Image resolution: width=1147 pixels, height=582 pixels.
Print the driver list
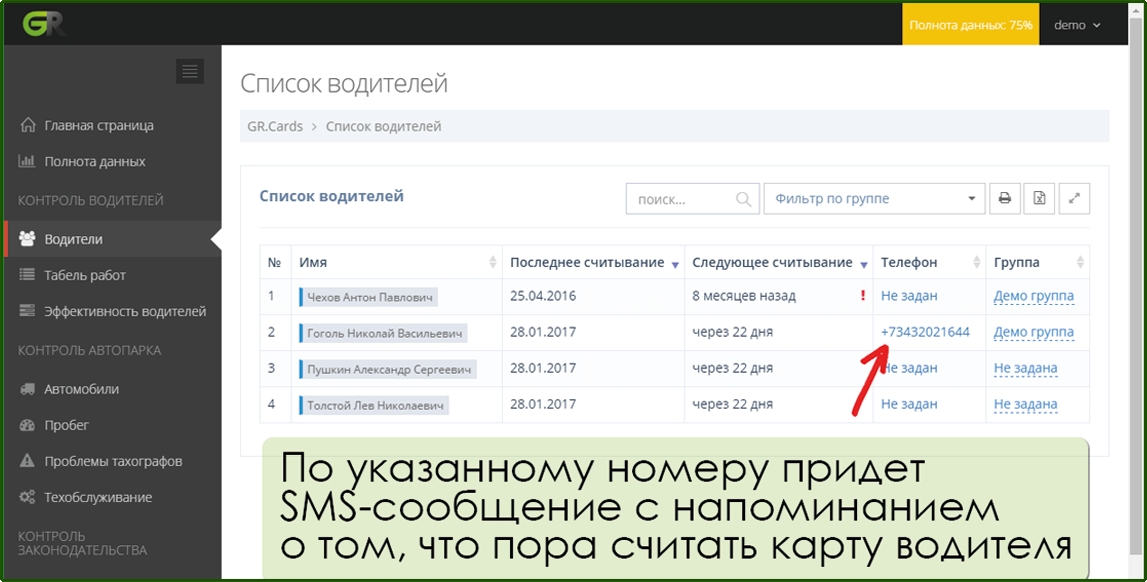(x=1005, y=198)
